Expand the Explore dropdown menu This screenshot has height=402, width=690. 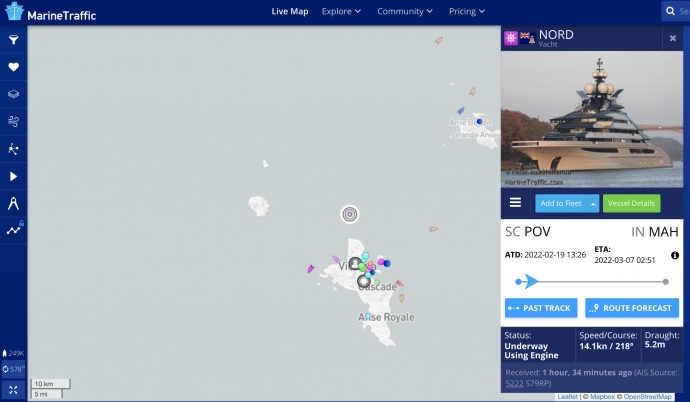point(342,12)
